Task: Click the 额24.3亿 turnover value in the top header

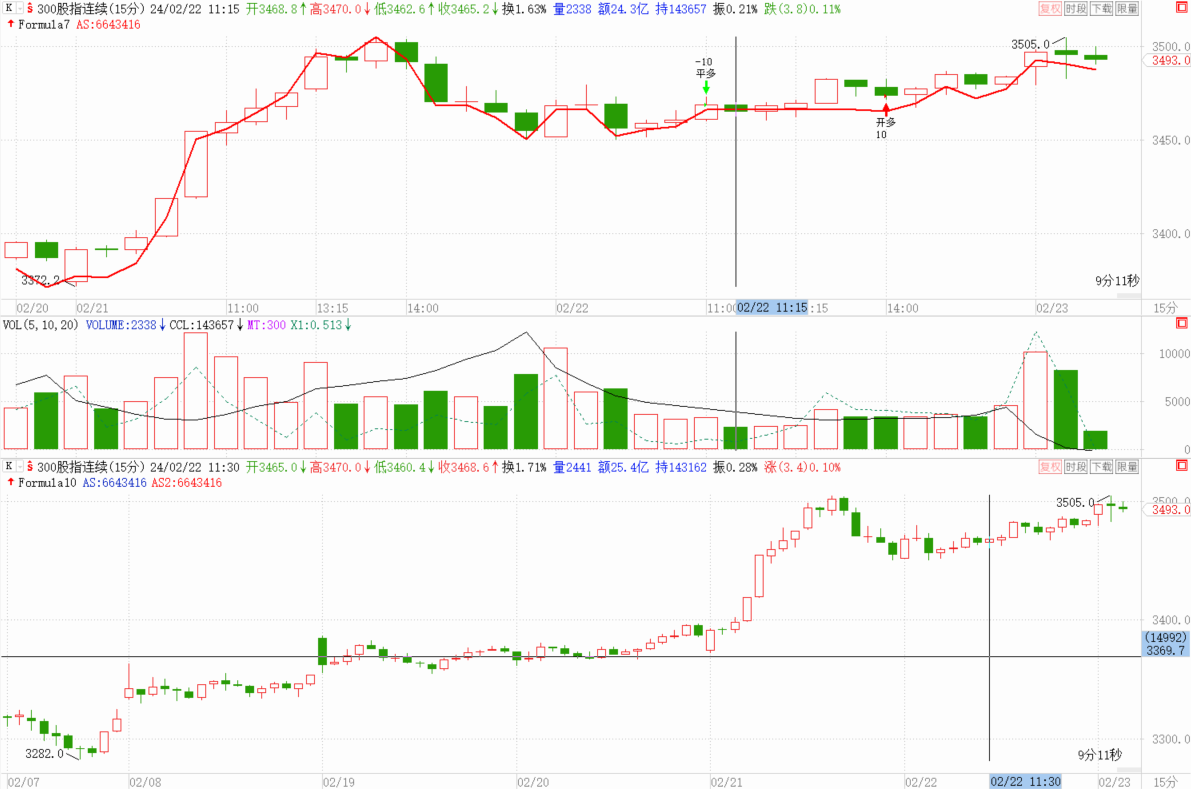Action: coord(624,9)
